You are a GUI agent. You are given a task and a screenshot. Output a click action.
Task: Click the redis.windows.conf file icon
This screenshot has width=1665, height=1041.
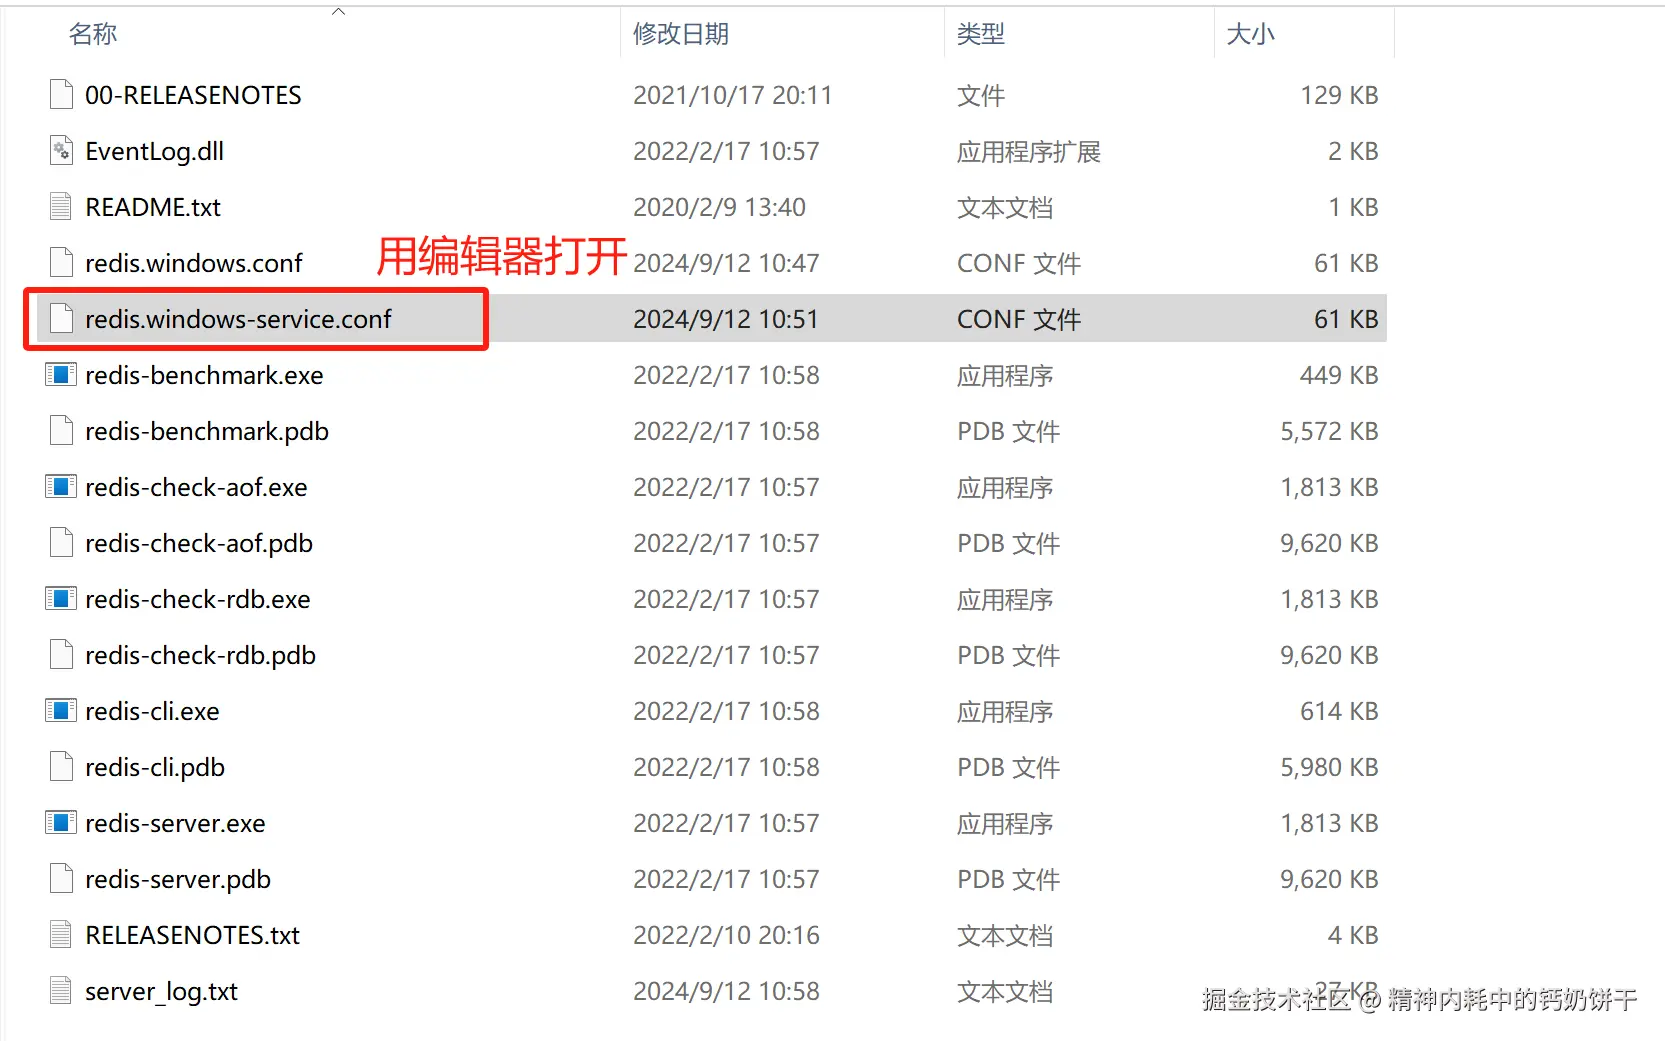point(61,263)
